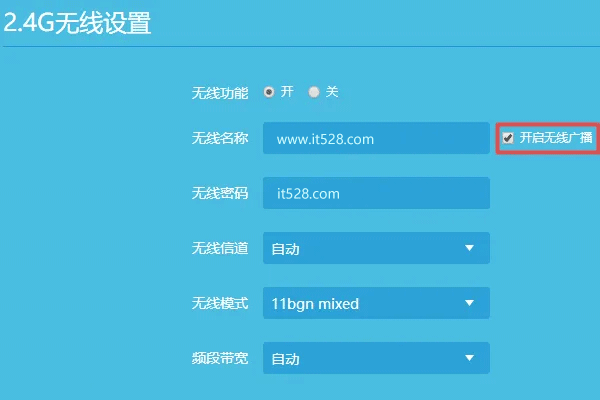Toggle the 开启无线广播 checkbox
This screenshot has height=400, width=600.
[508, 138]
